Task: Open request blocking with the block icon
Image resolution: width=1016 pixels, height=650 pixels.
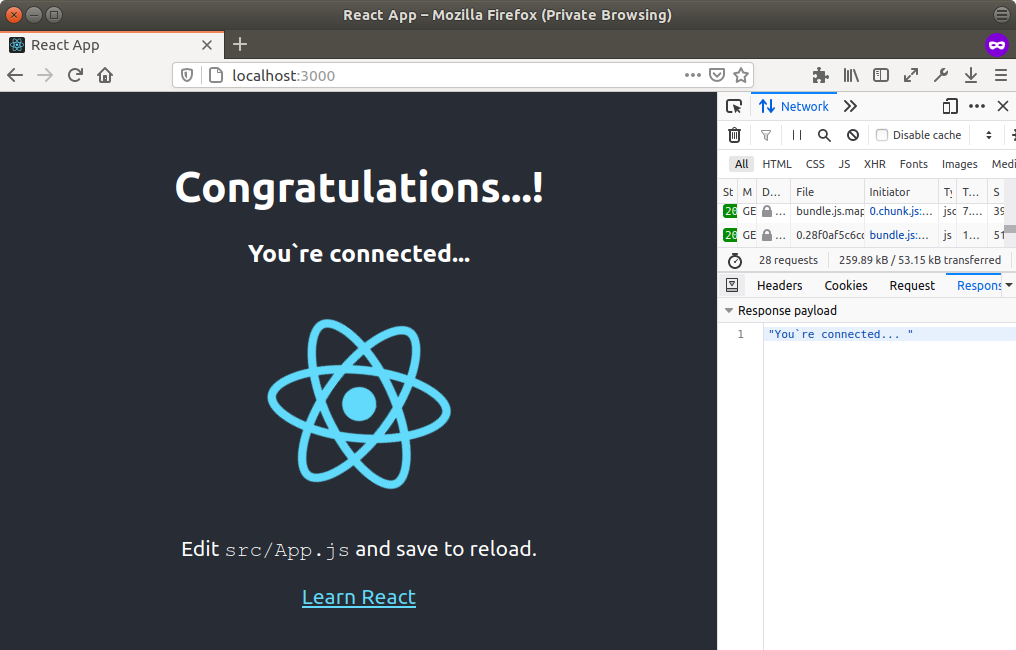Action: [852, 134]
